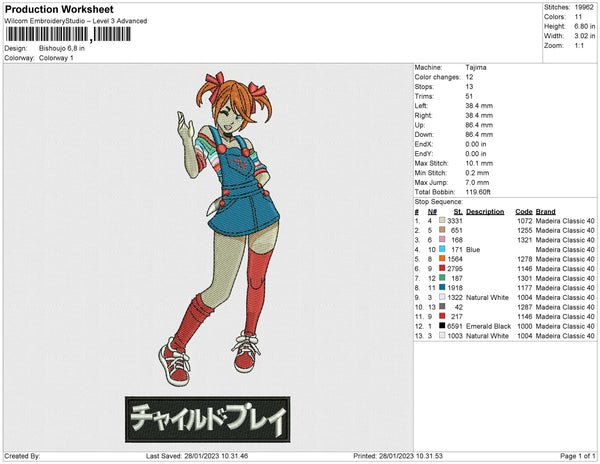The height and width of the screenshot is (464, 600).
Task: Click the Zoom value 1:1
Action: coord(579,46)
